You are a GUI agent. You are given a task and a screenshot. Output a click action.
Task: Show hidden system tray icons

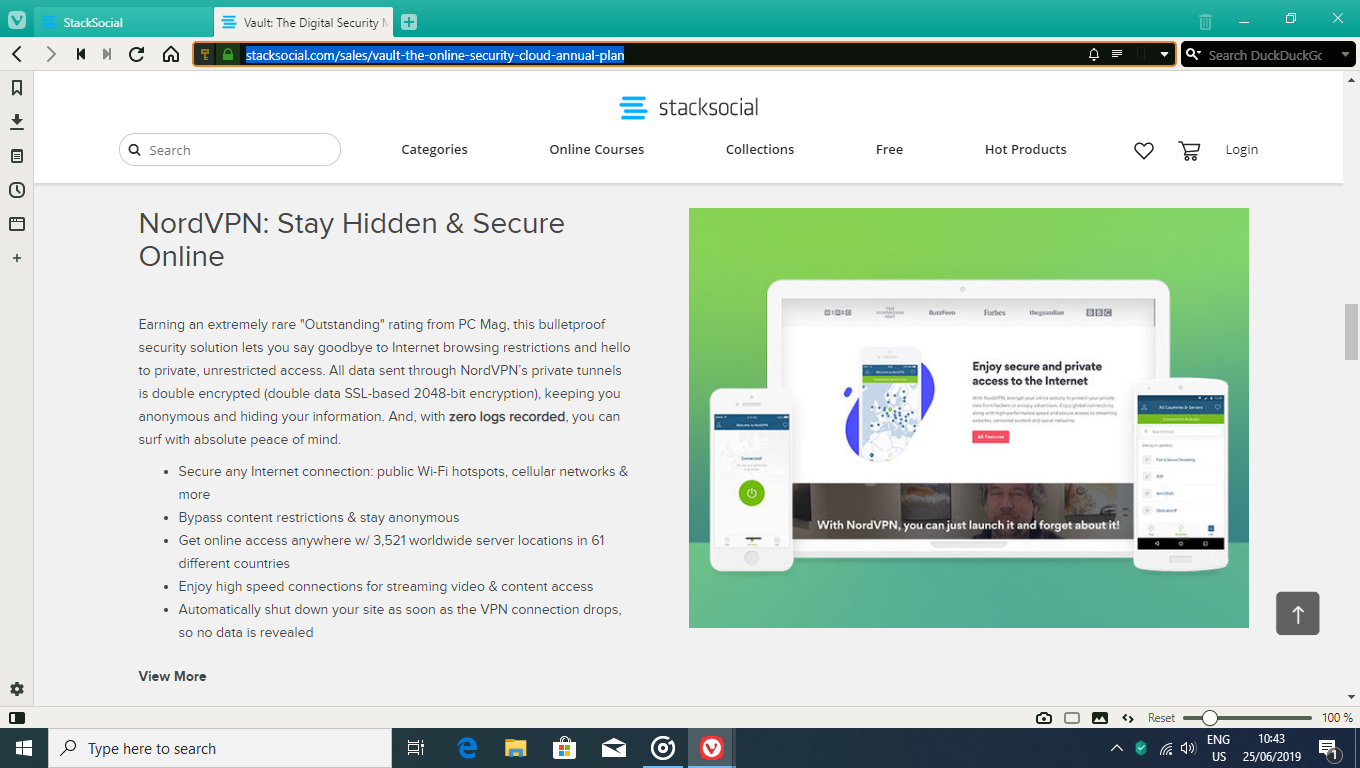pyautogui.click(x=1117, y=748)
